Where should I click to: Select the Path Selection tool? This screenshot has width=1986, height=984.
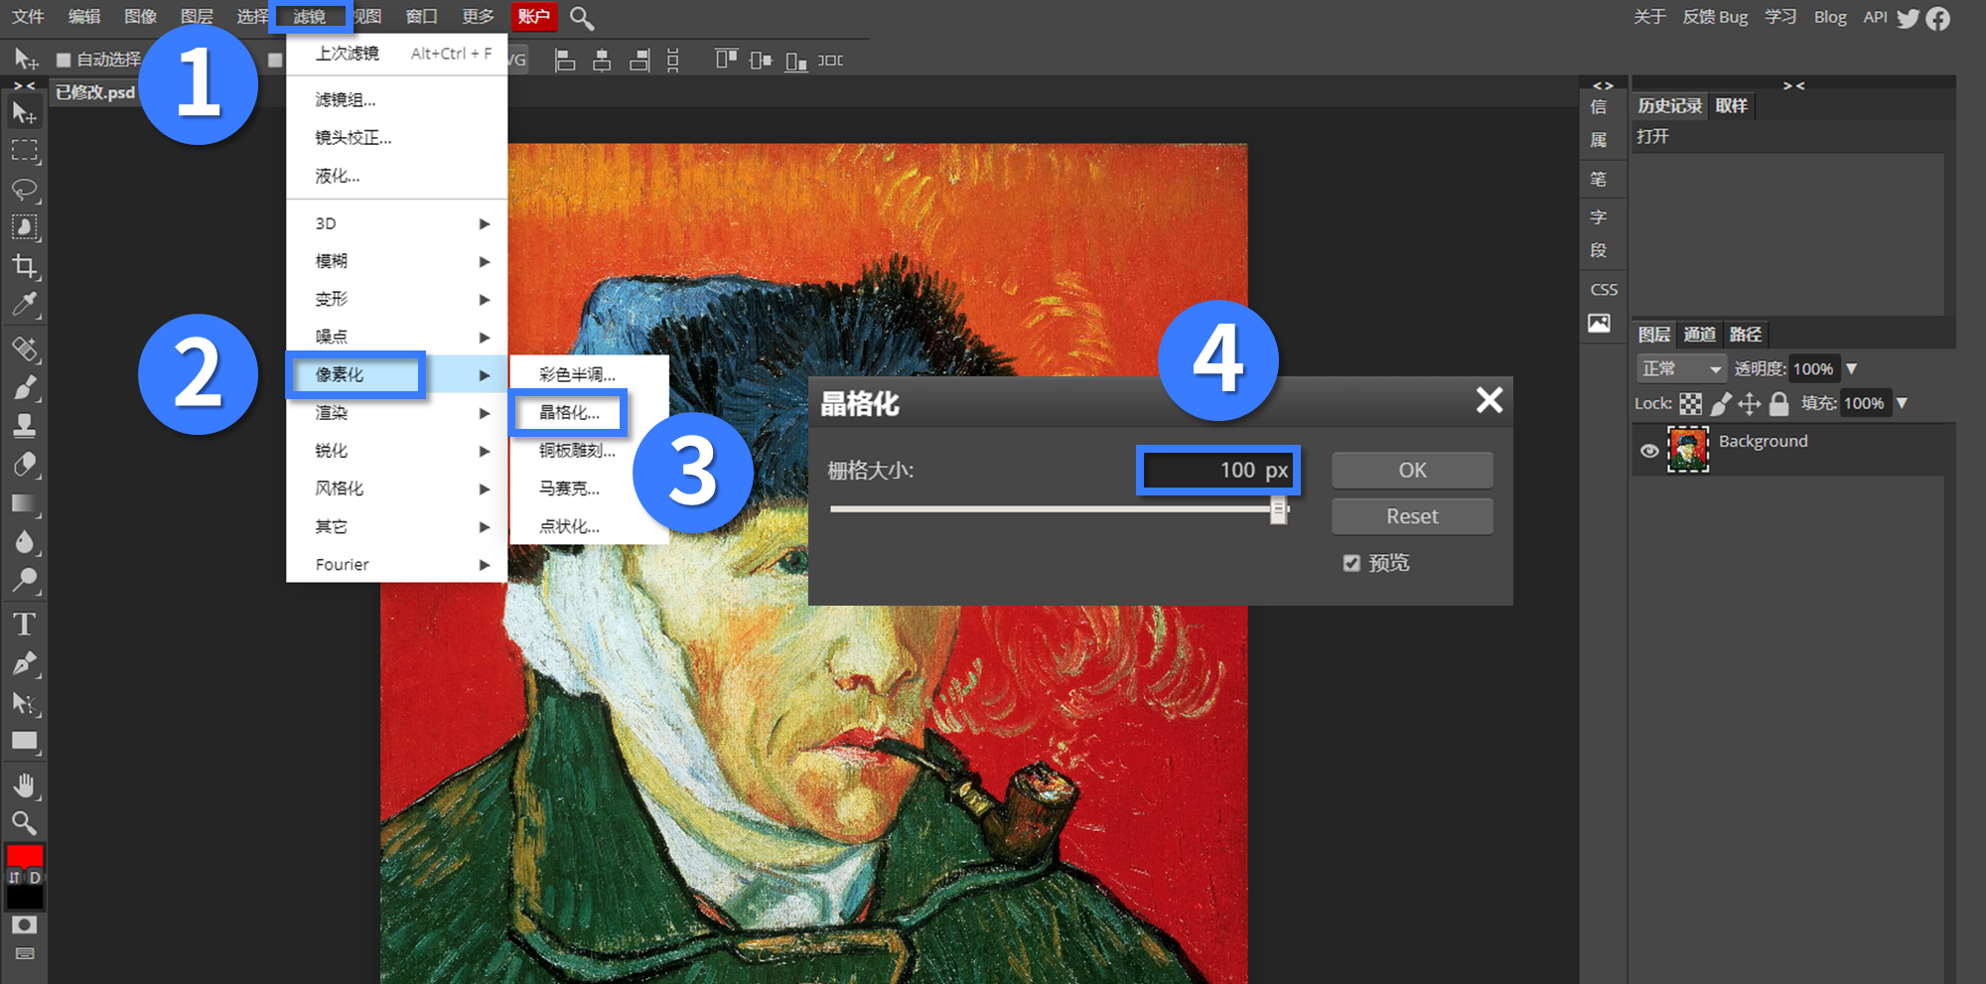tap(24, 703)
